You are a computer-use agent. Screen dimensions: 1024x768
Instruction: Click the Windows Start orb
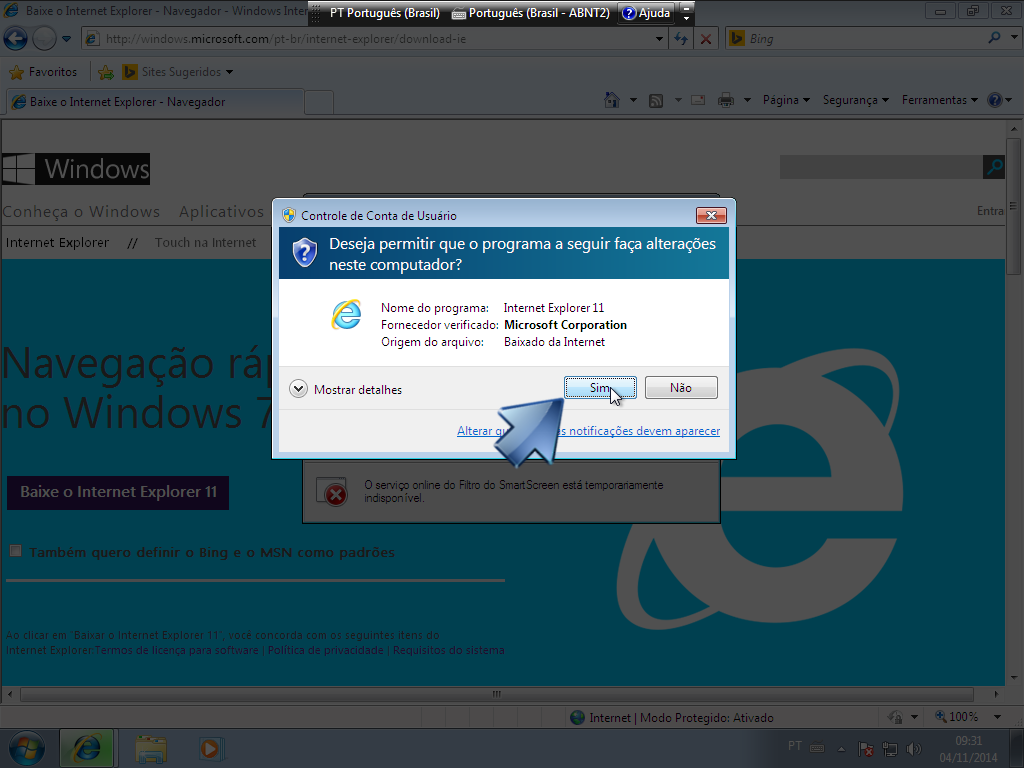27,748
